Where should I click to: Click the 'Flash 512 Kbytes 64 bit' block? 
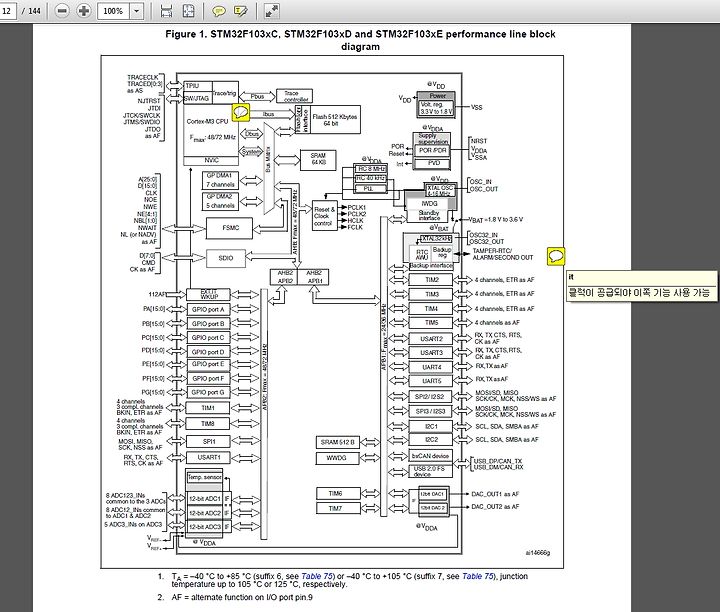point(335,120)
